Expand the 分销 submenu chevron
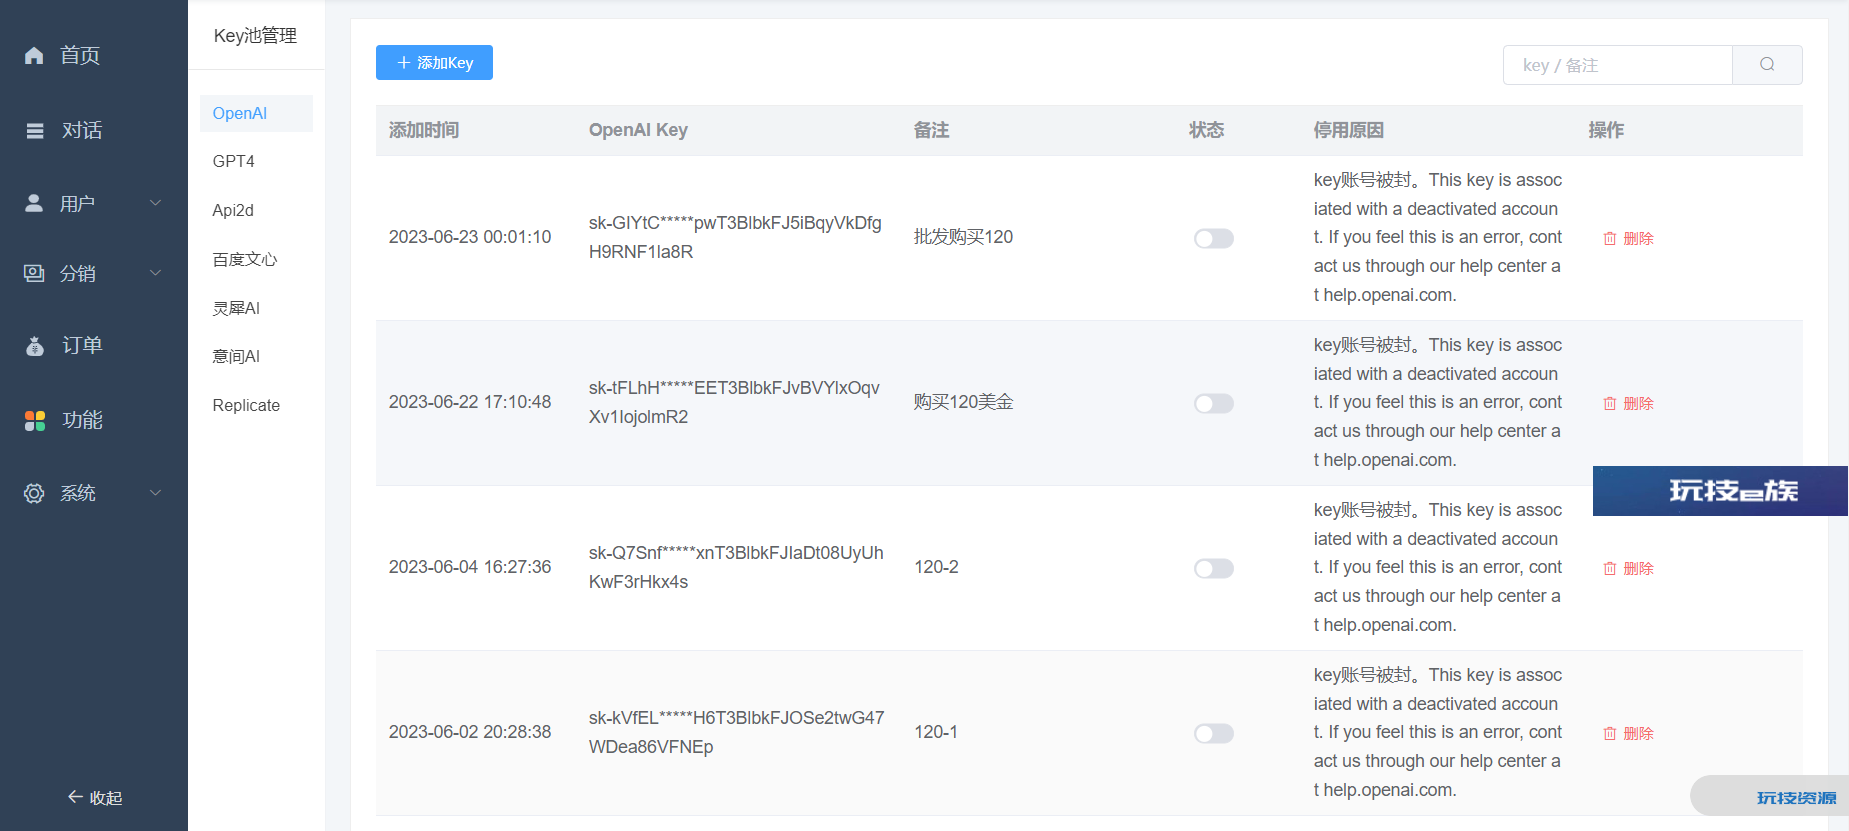Viewport: 1849px width, 831px height. pyautogui.click(x=156, y=273)
